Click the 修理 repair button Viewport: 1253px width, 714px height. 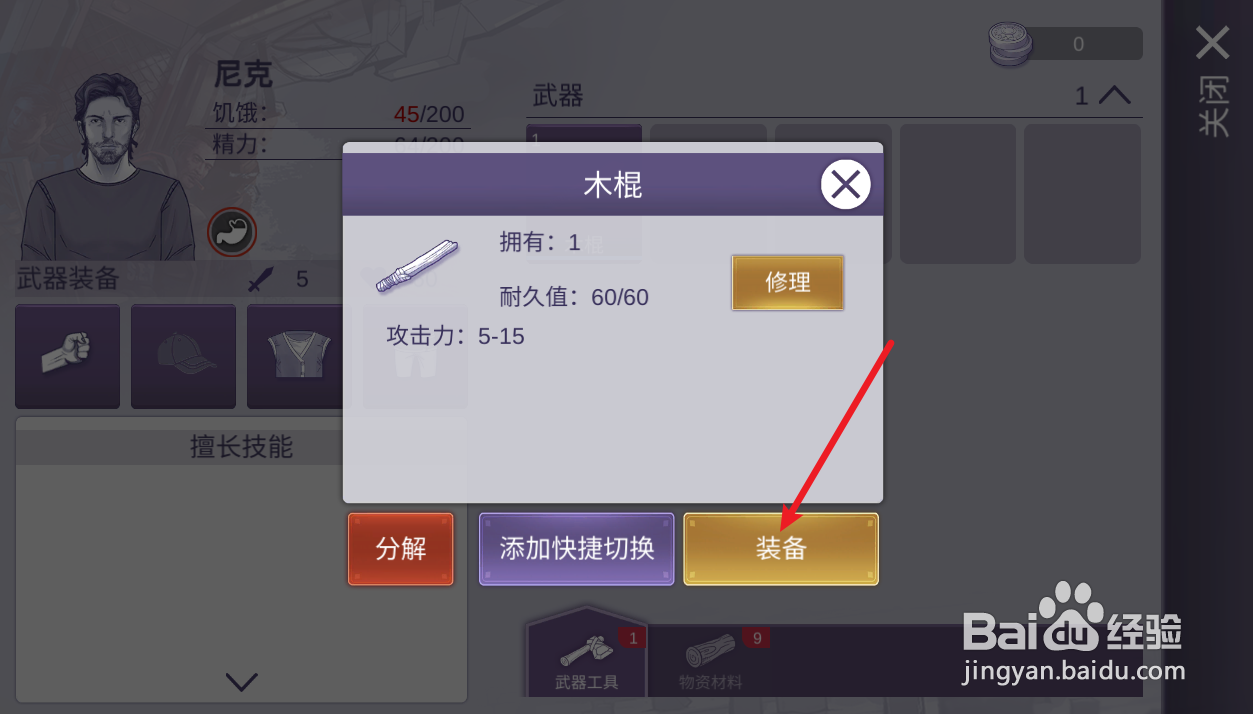point(788,282)
